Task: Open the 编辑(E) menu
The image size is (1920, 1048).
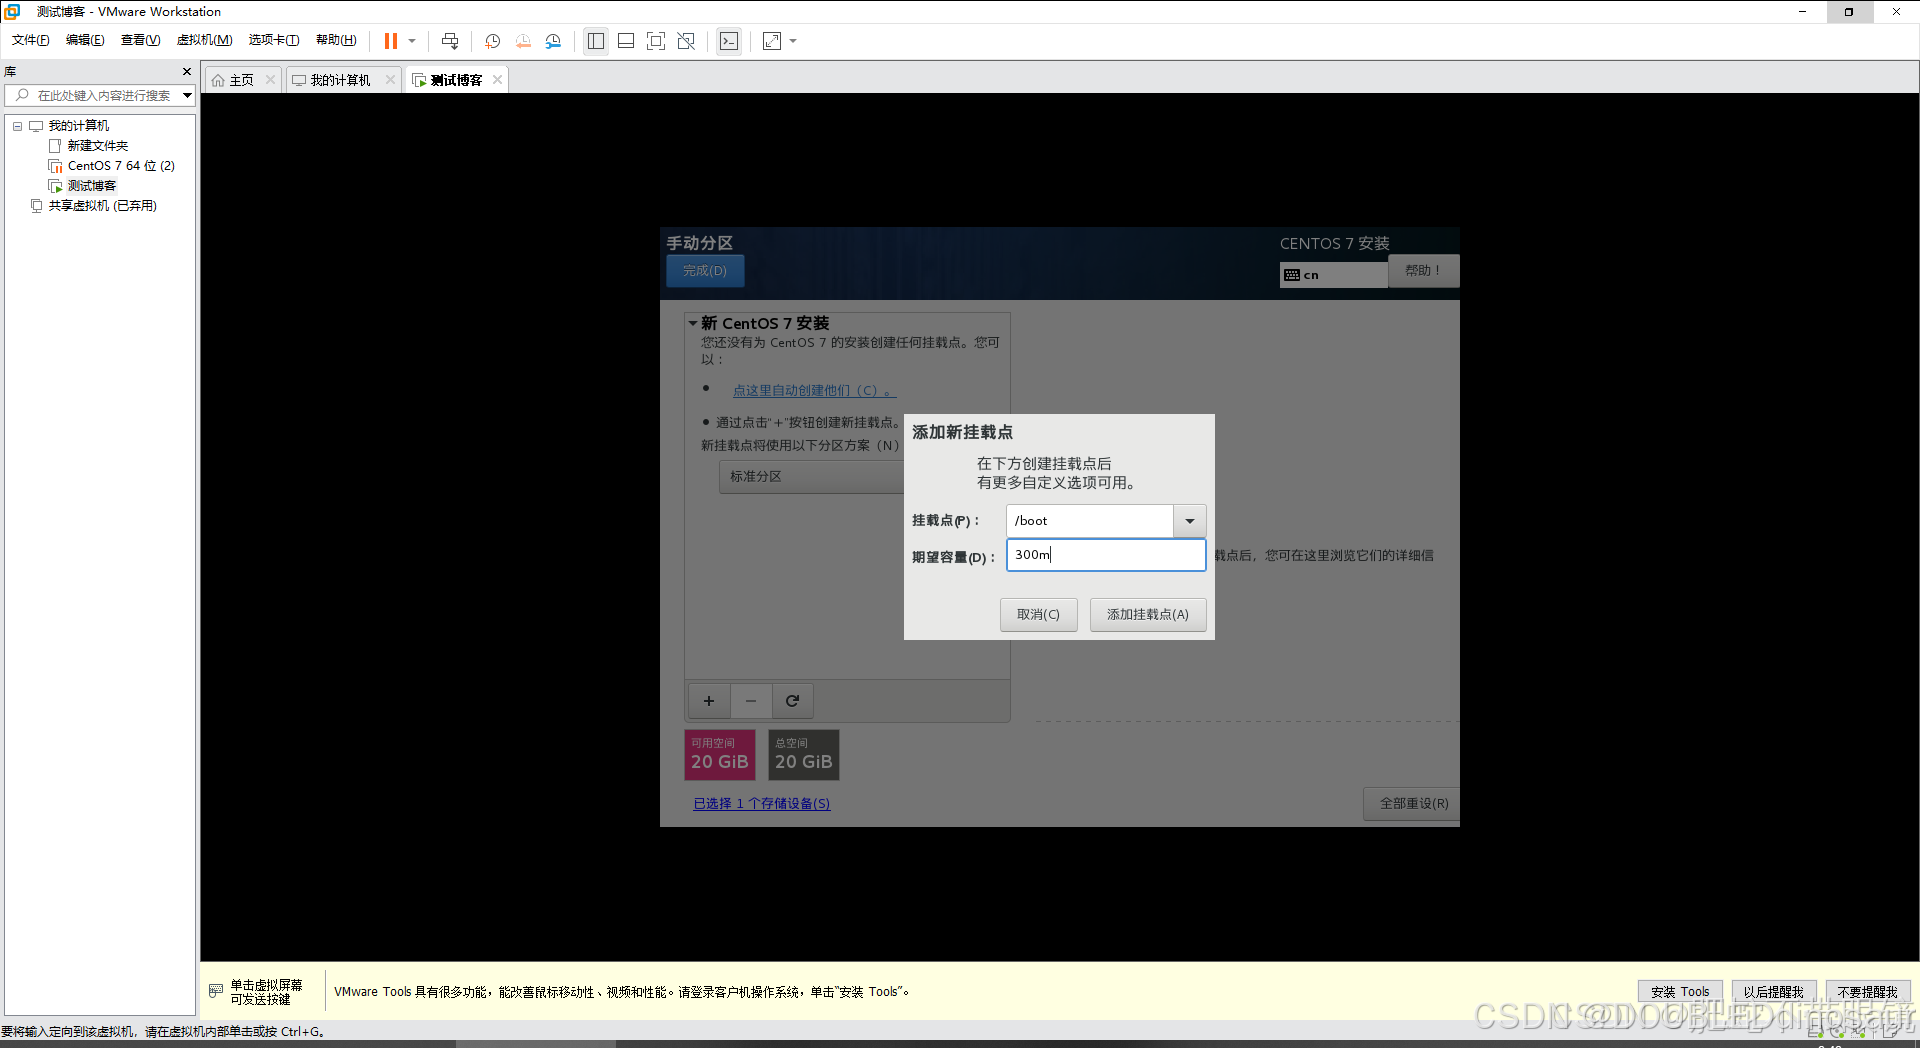Action: click(x=85, y=40)
